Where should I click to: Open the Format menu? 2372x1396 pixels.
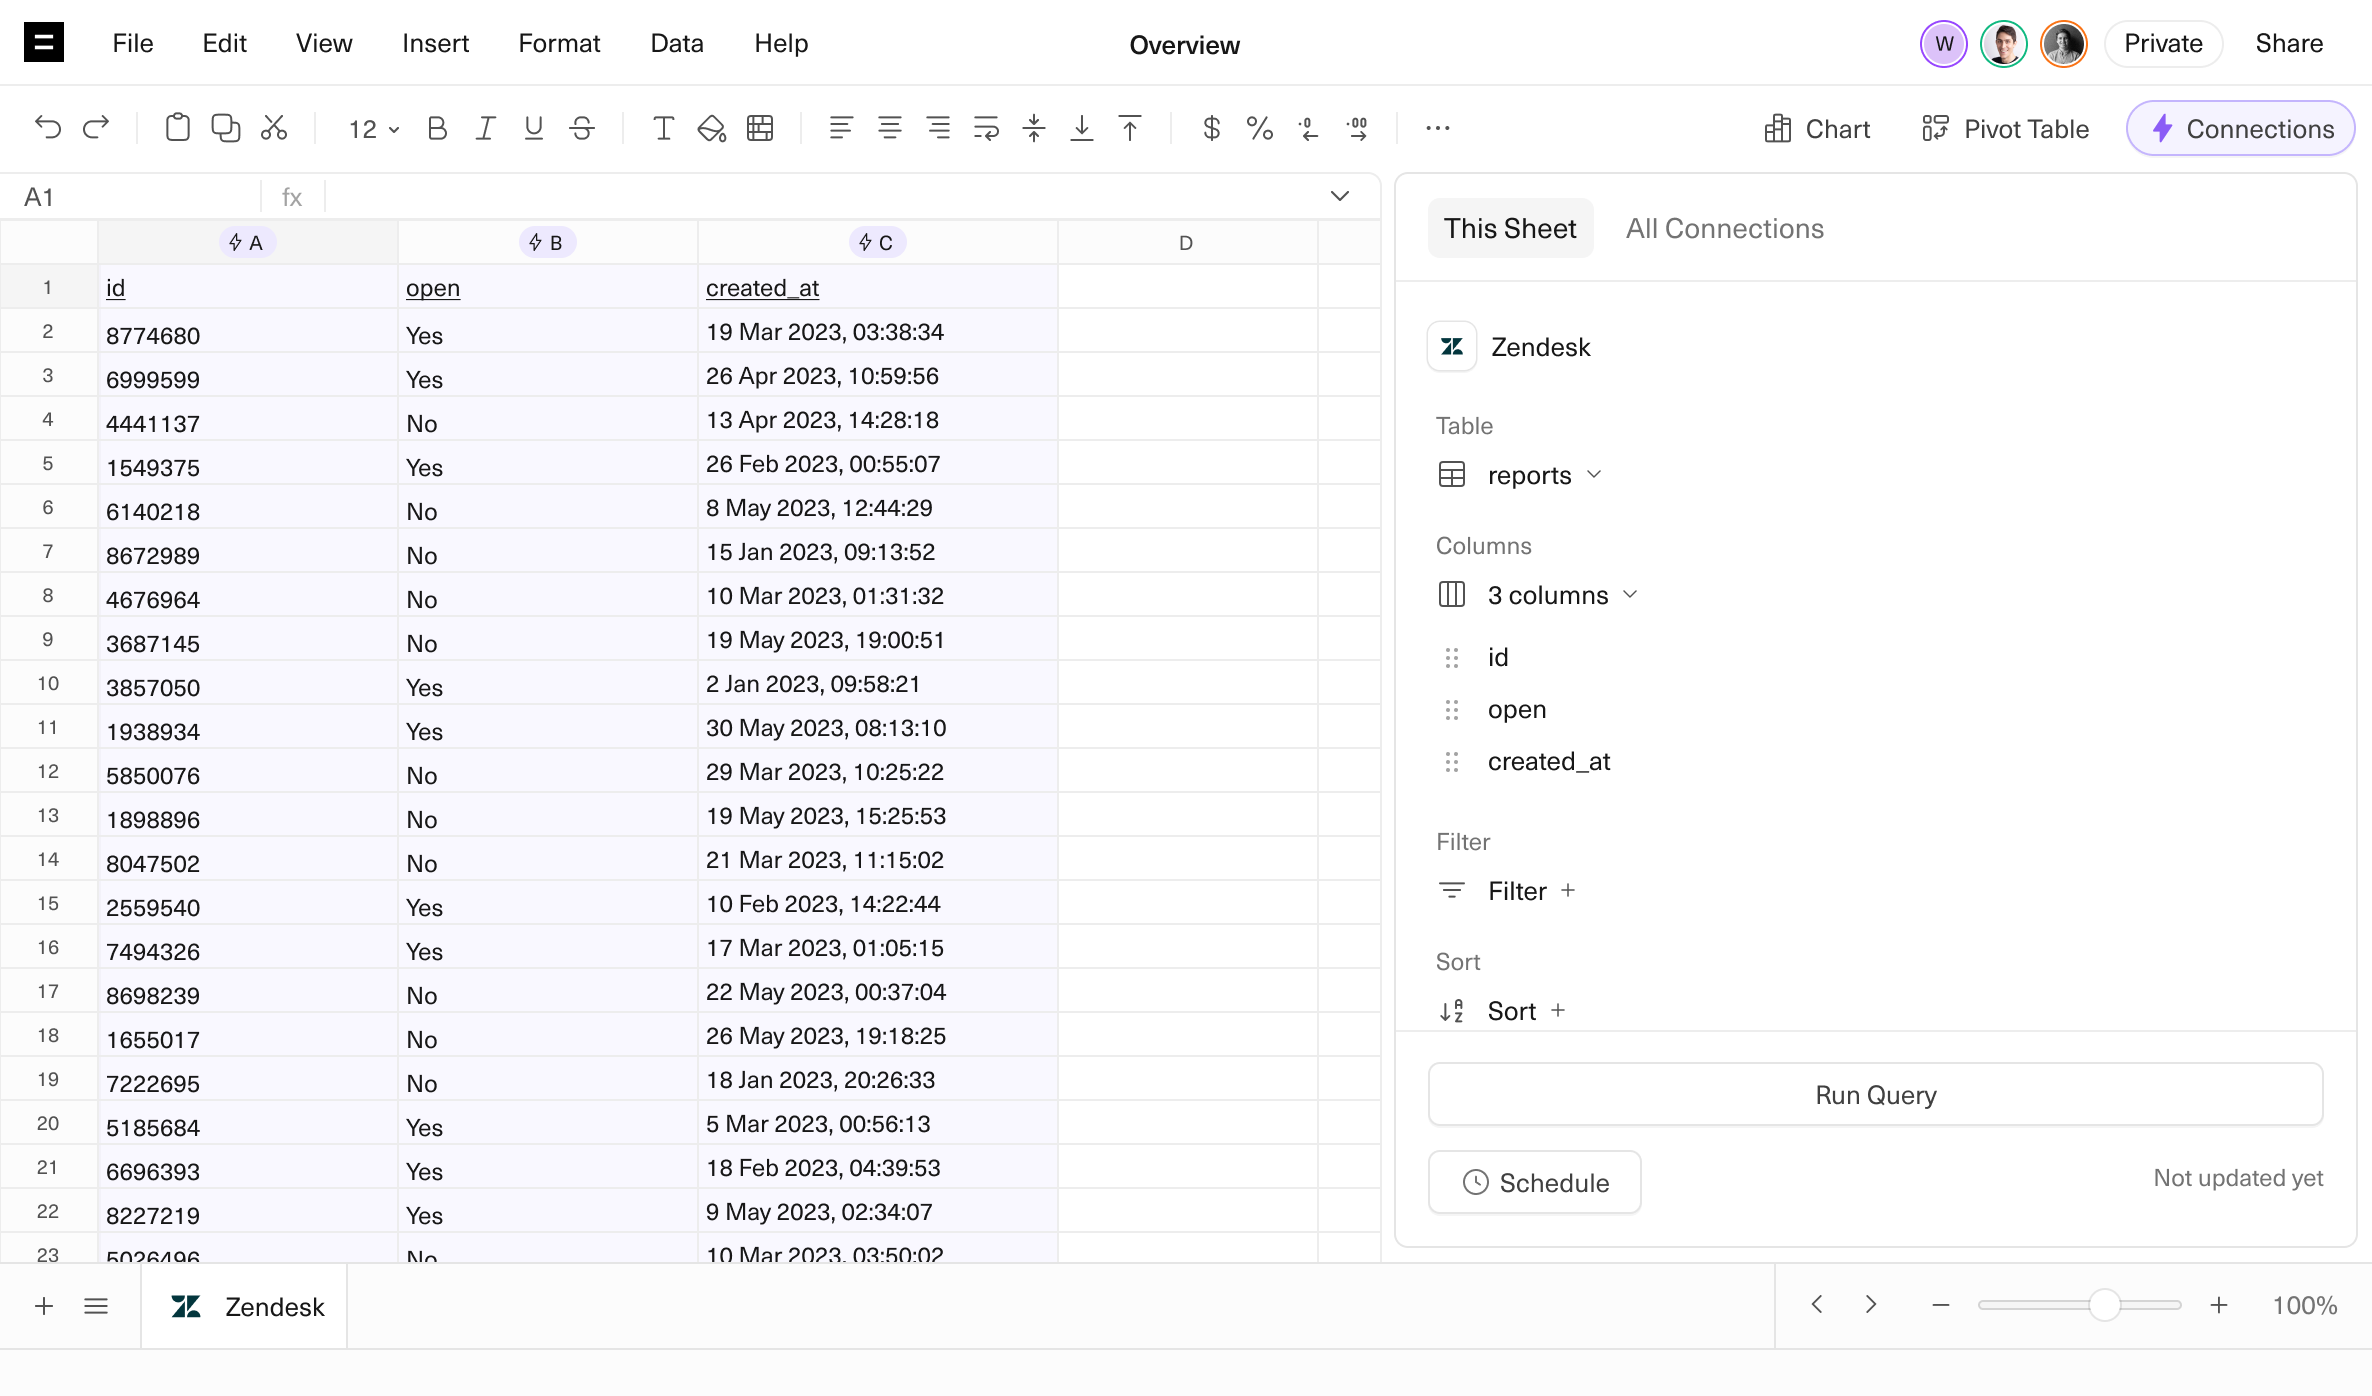tap(558, 43)
